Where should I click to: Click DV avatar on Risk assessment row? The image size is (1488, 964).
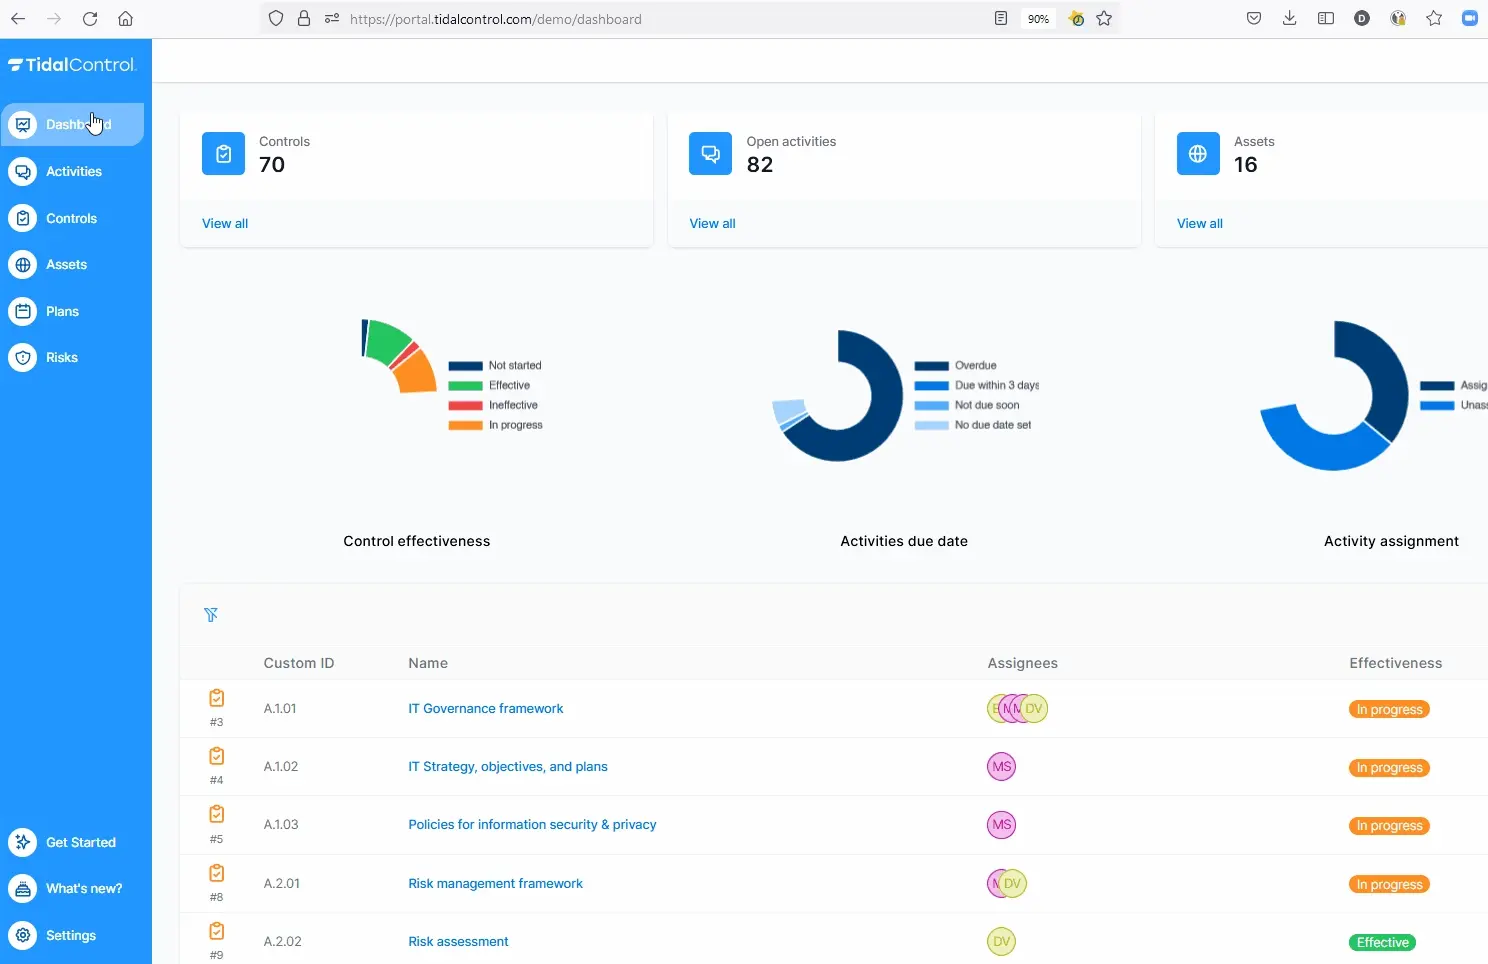tap(1002, 941)
